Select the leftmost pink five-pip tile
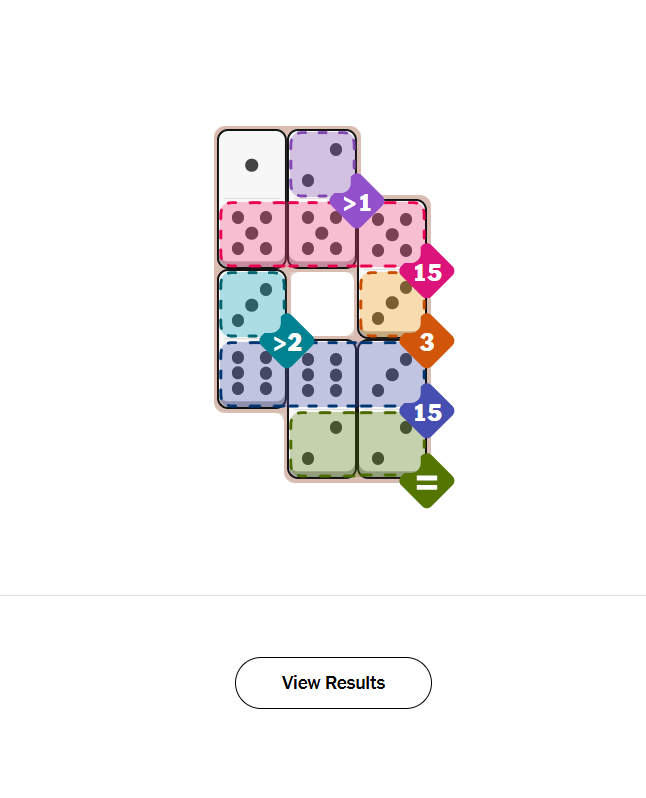Screen dimensions: 646x798 pos(252,233)
